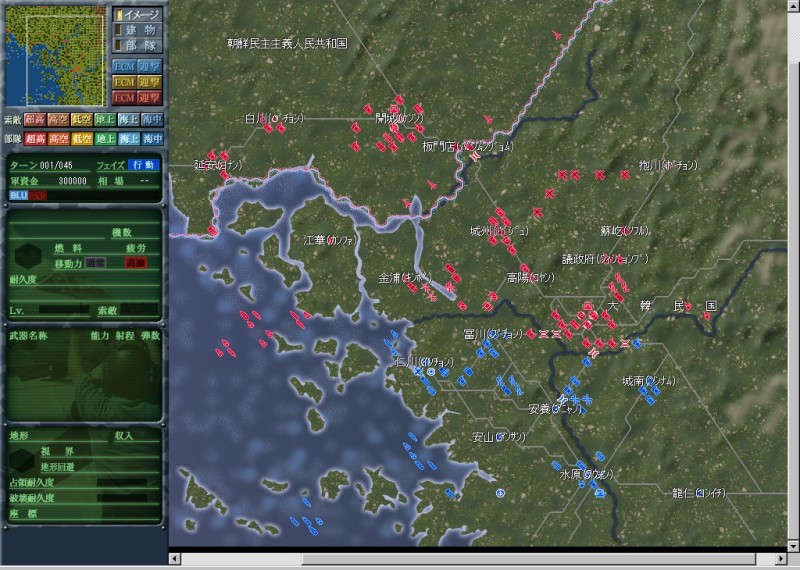Click the horizontal scrollbar thumb
This screenshot has height=570, width=800.
tap(528, 559)
